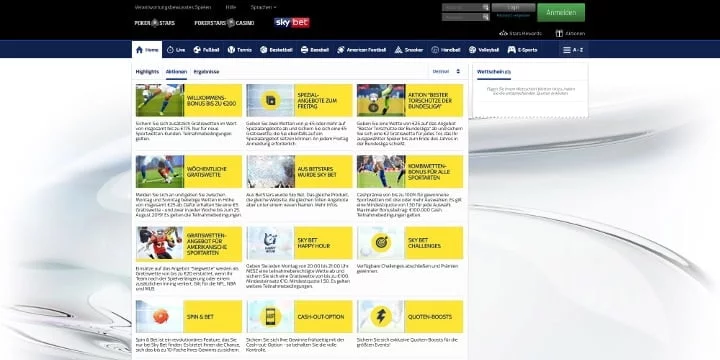Image resolution: width=720 pixels, height=360 pixels.
Task: Go to PokerStars logo
Action: [155, 22]
